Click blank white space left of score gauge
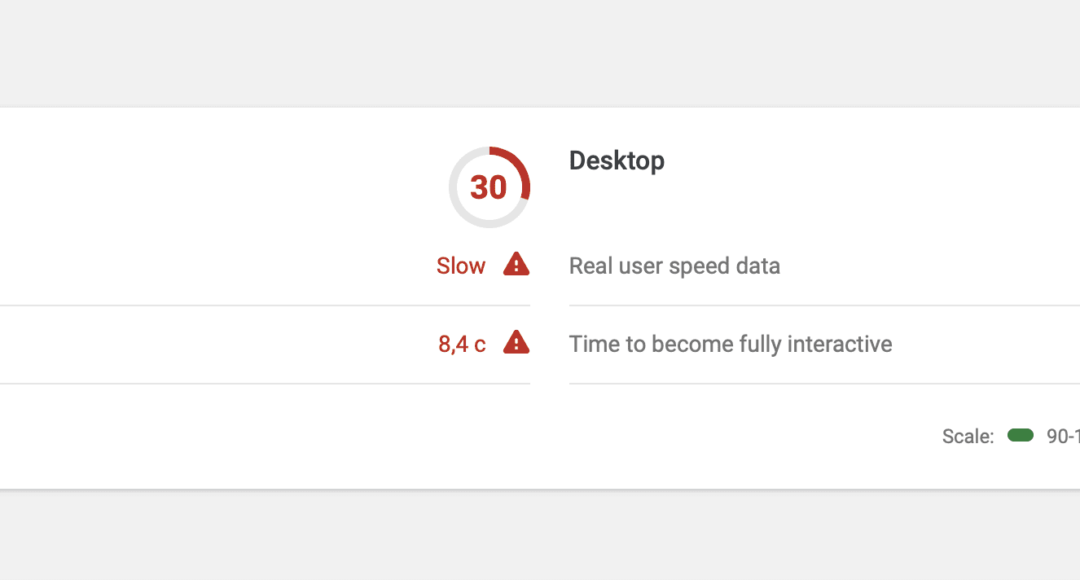 pos(220,200)
